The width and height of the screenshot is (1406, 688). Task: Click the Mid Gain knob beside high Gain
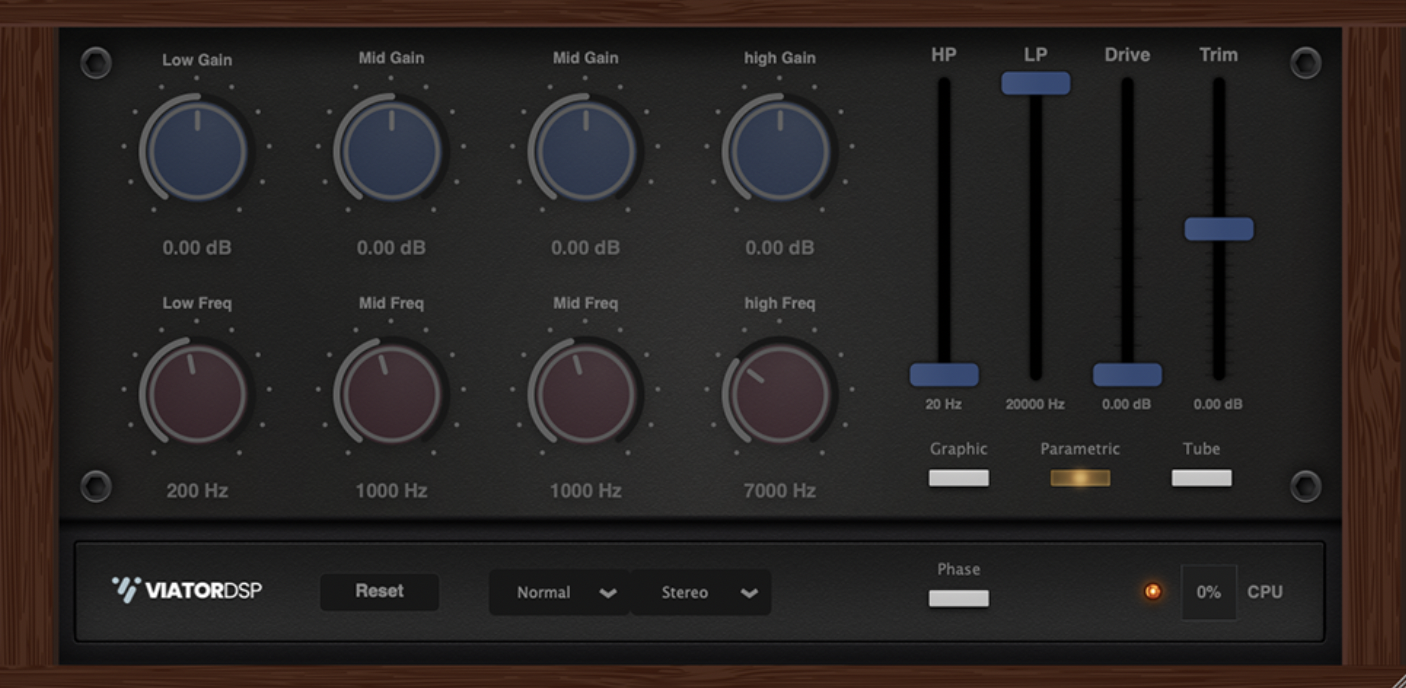585,151
